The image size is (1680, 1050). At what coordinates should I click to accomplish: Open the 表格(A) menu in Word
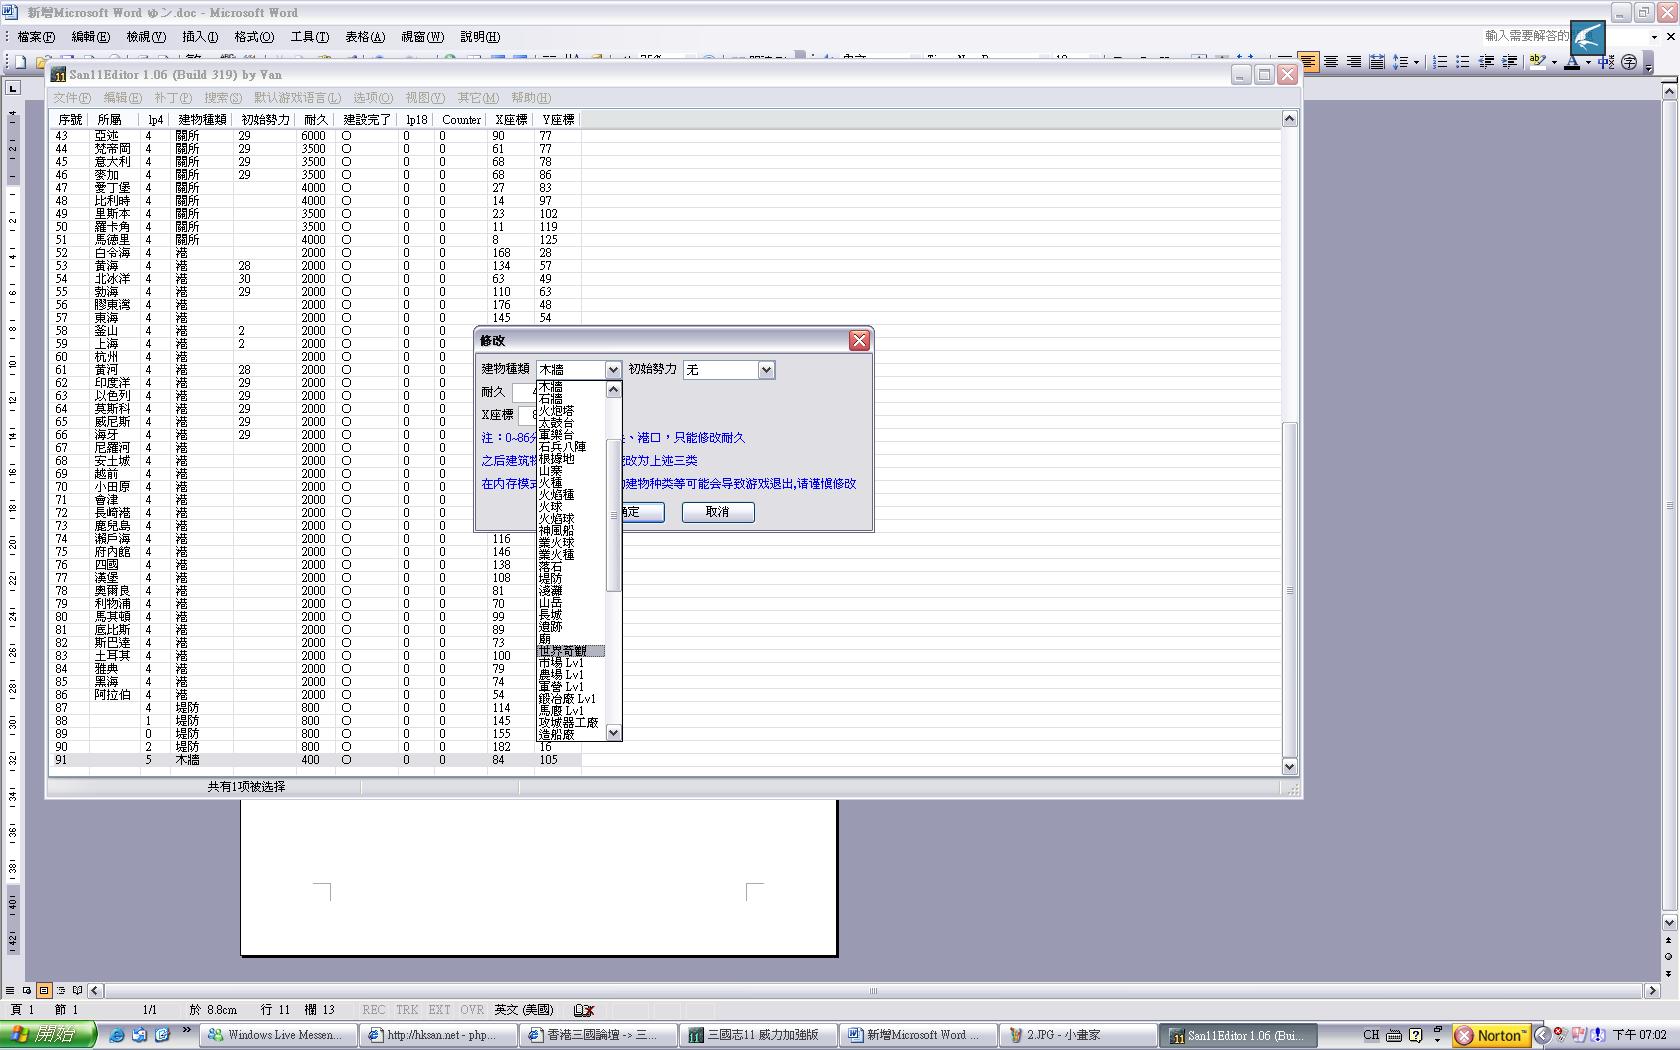tap(365, 37)
